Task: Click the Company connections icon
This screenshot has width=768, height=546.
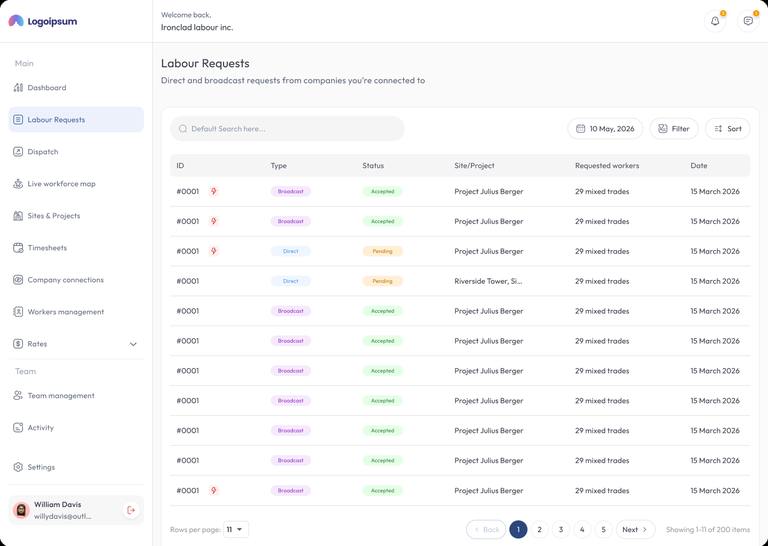Action: click(x=18, y=280)
